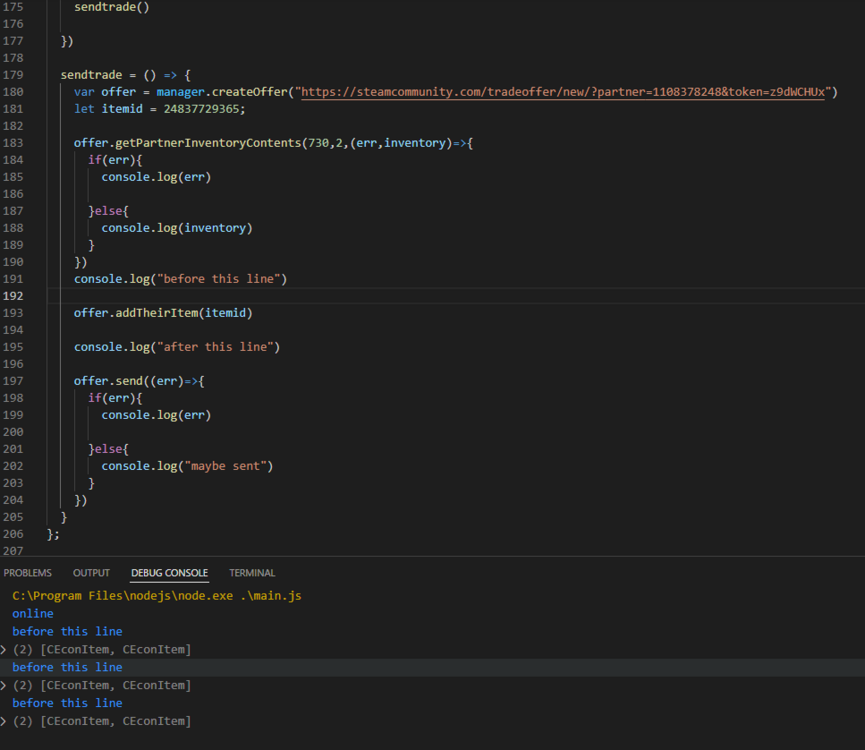Viewport: 865px width, 750px height.
Task: Expand the last CEconItem array output
Action: click(x=4, y=722)
